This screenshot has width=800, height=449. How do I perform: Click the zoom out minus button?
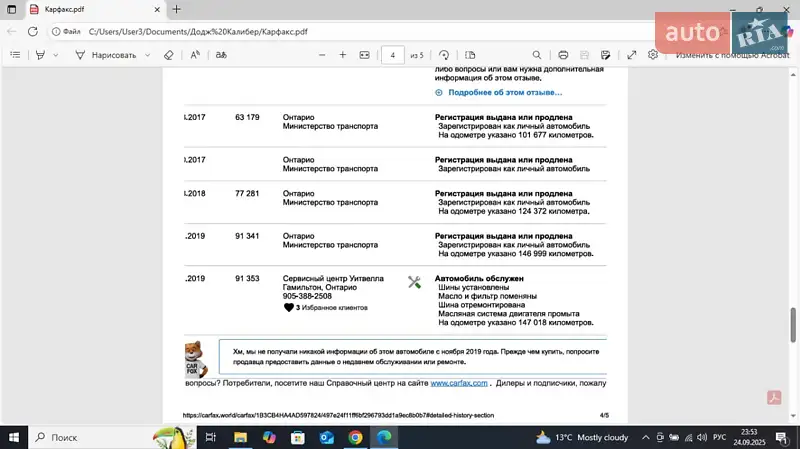pos(322,55)
